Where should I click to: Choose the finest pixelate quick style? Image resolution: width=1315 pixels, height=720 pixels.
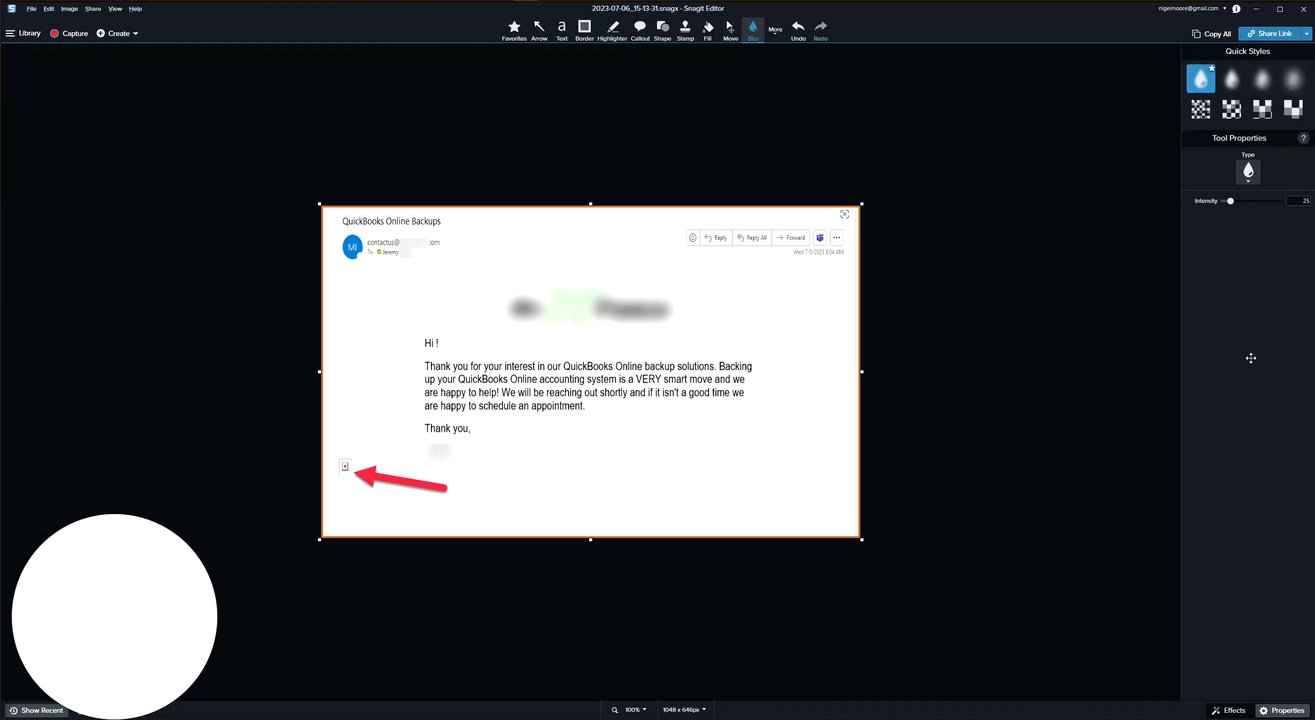(x=1201, y=109)
